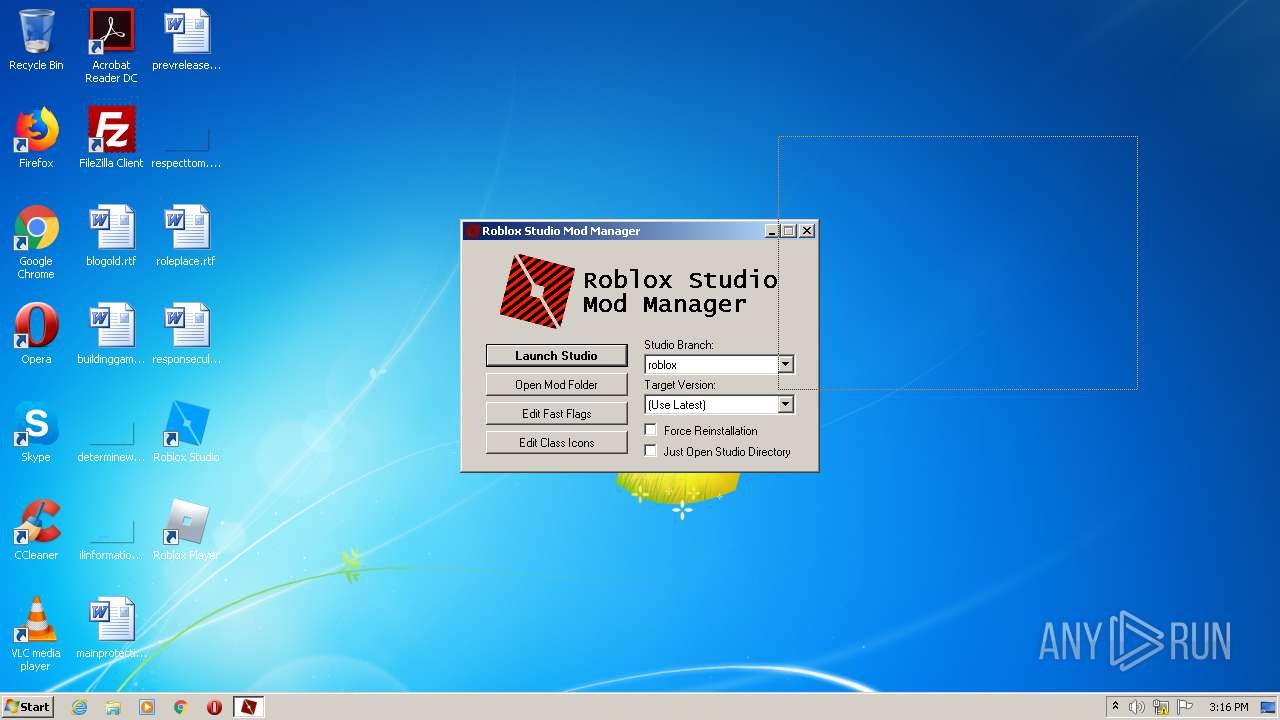The width and height of the screenshot is (1280, 720).
Task: Open VLC media player shortcut
Action: (x=36, y=634)
